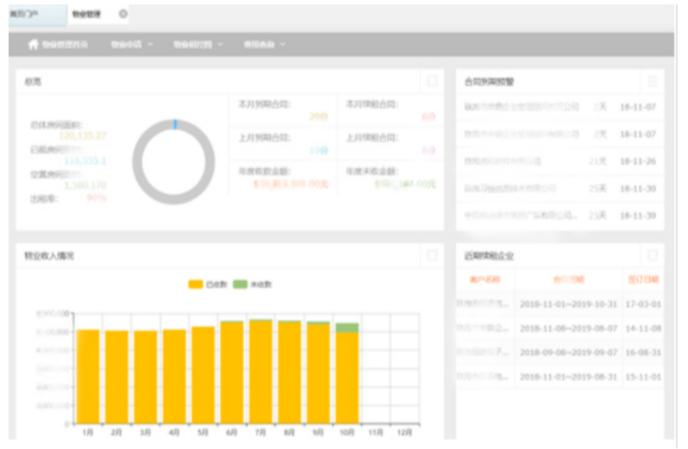
Task: Click the contract period 2018-09-08~2019-09-07
Action: 568,352
